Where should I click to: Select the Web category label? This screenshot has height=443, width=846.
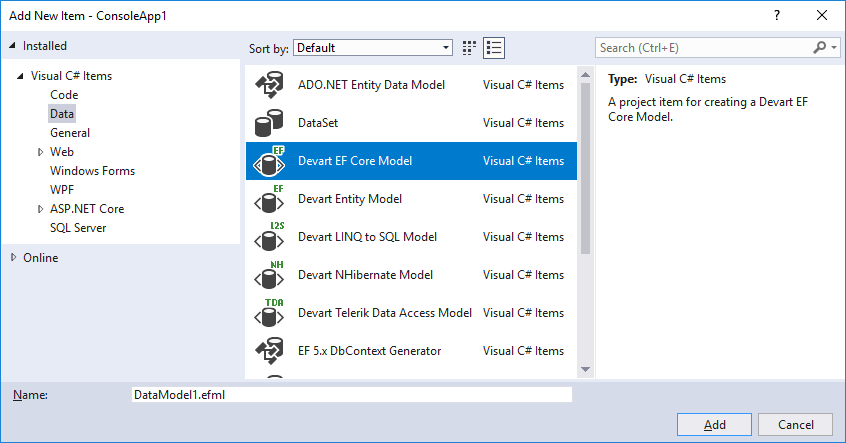62,152
